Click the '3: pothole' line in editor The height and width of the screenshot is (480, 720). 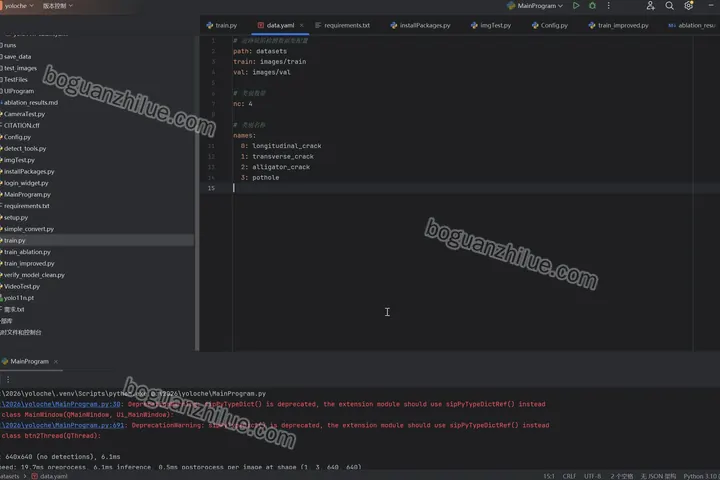click(260, 177)
